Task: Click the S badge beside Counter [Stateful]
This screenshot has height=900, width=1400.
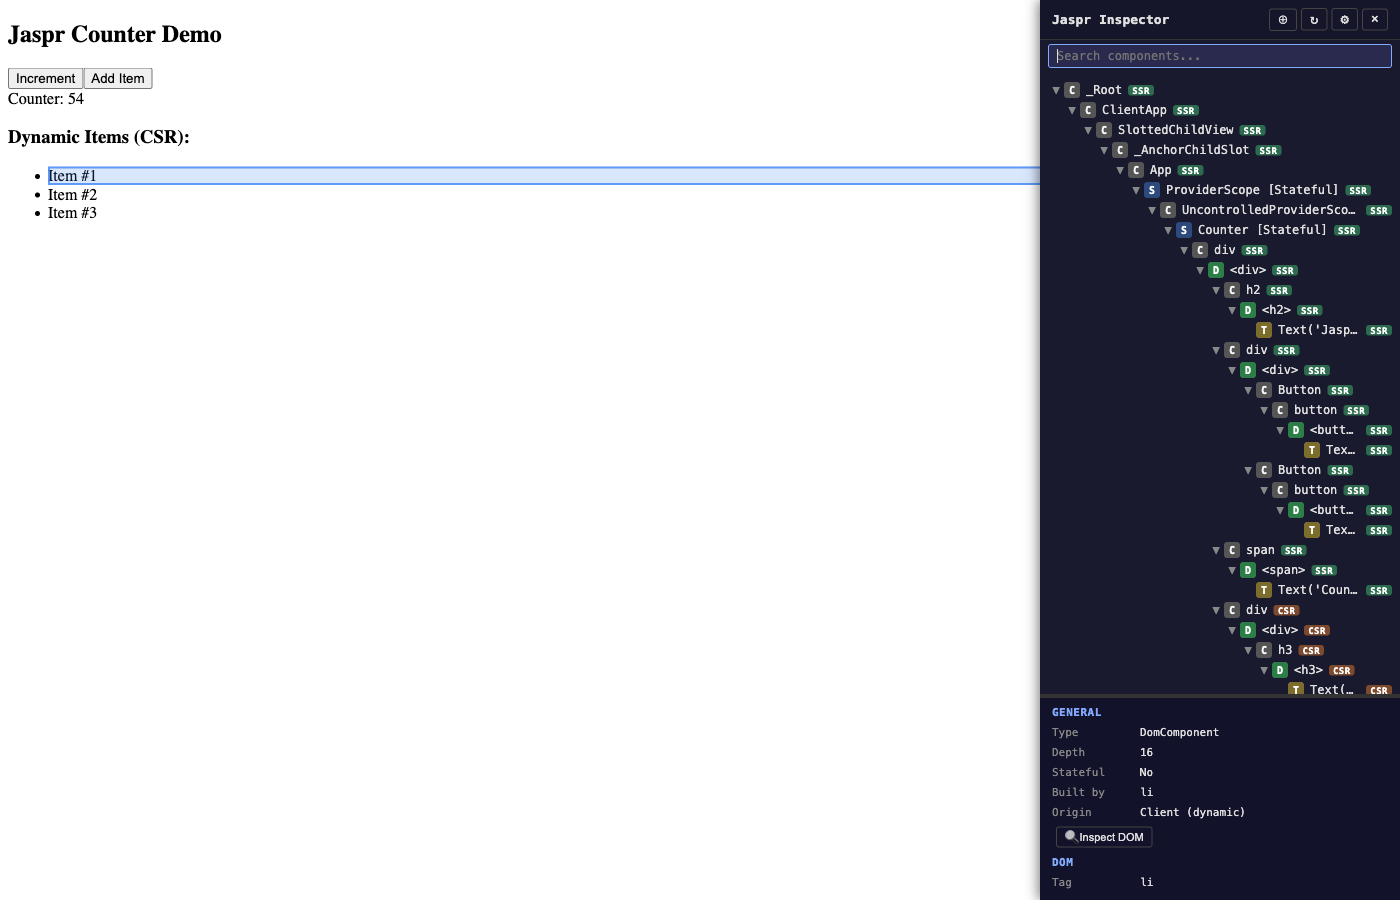Action: pyautogui.click(x=1184, y=230)
